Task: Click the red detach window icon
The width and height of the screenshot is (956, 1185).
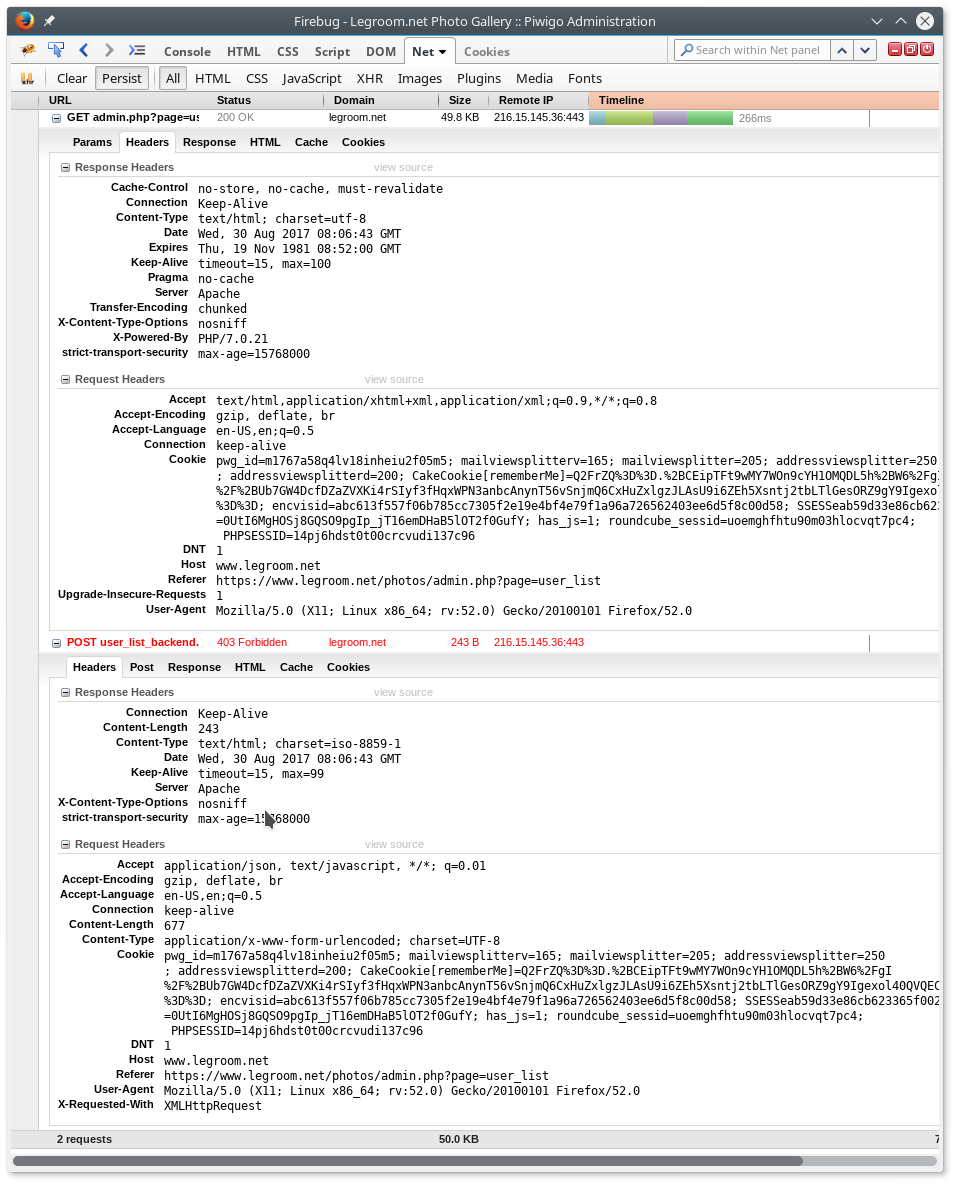Action: (911, 49)
